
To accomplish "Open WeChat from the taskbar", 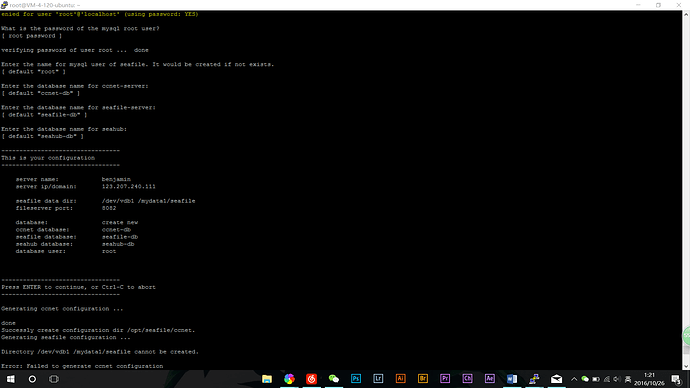I will pos(334,379).
